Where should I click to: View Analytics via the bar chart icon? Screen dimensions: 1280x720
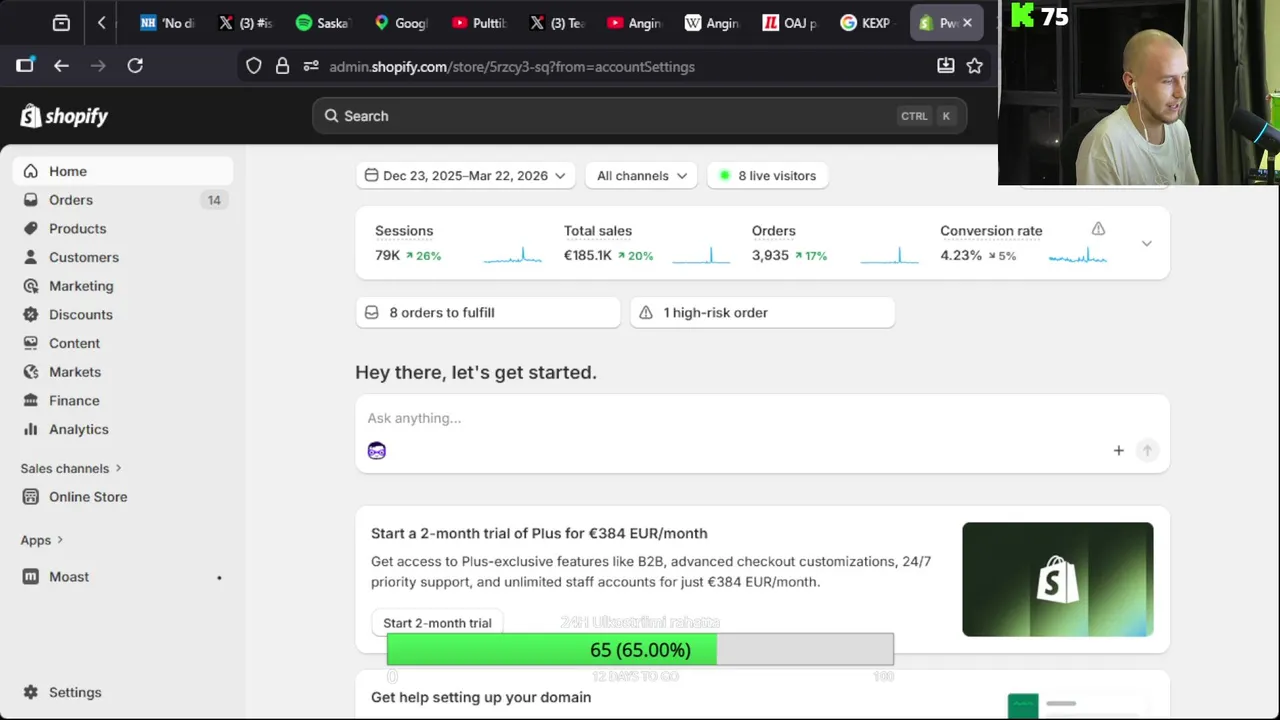[31, 429]
